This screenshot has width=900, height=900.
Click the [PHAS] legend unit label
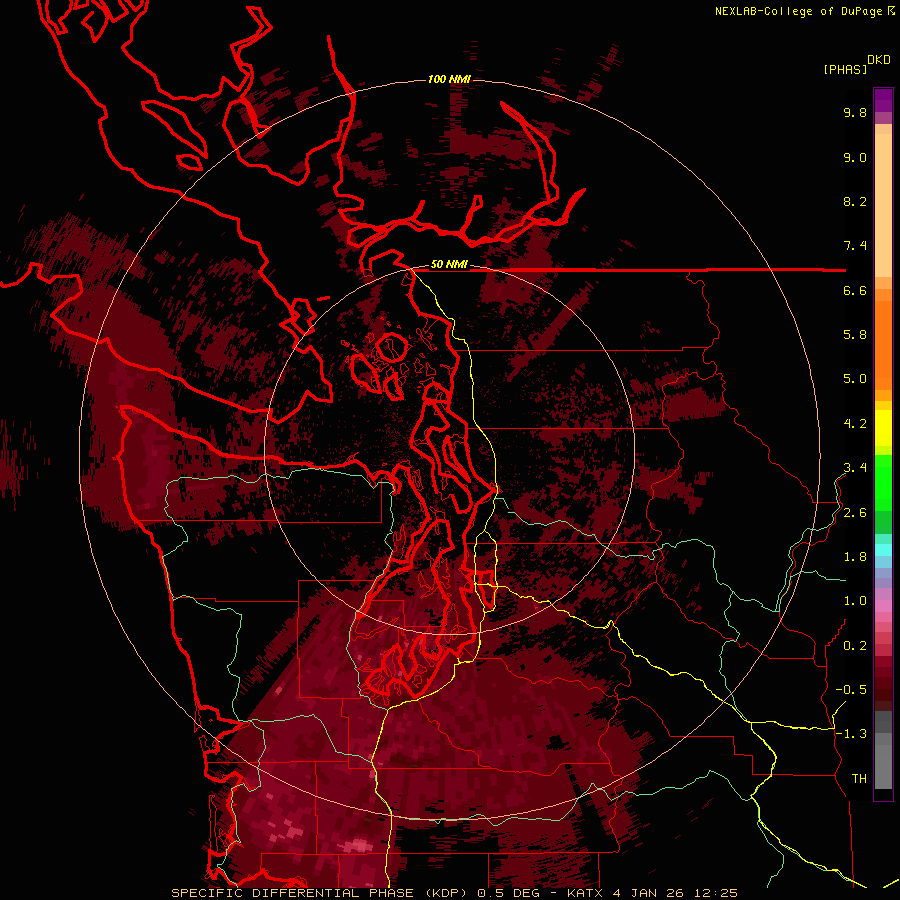pos(845,70)
